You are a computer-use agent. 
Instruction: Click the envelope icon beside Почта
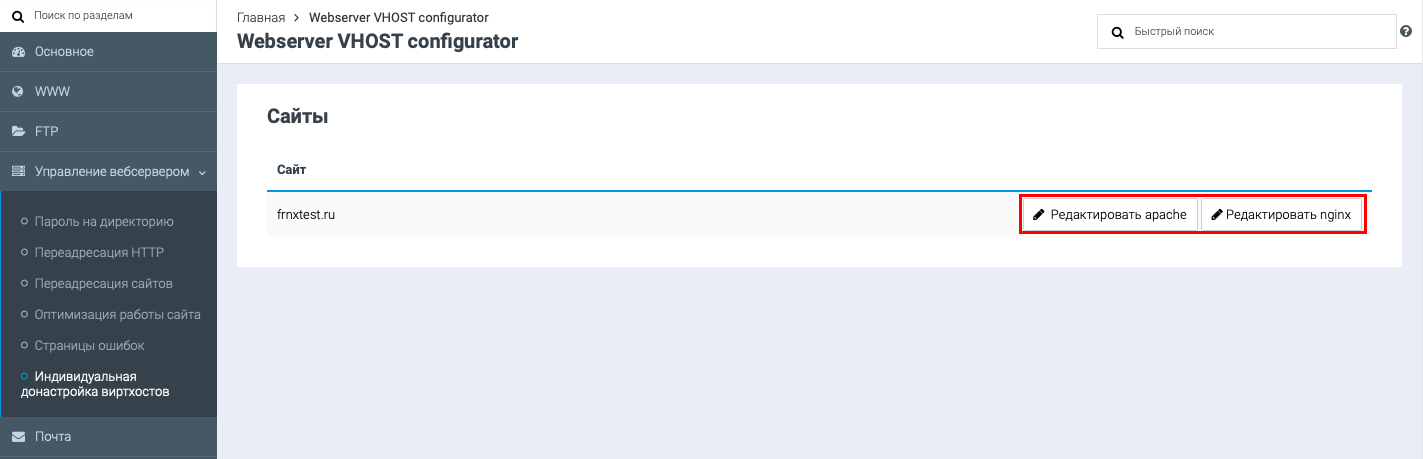pos(18,437)
